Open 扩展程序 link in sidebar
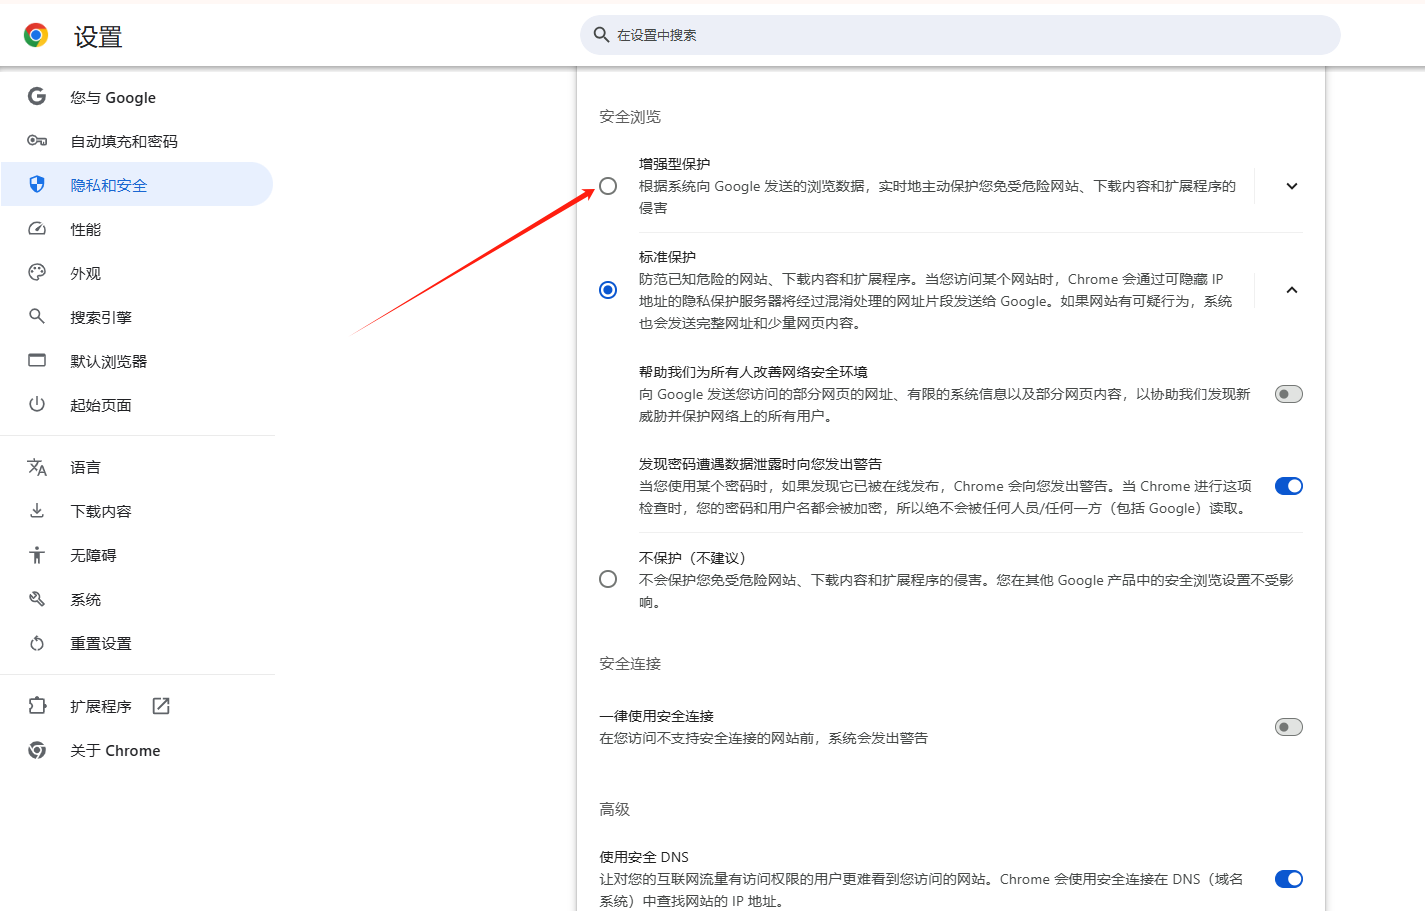This screenshot has height=911, width=1425. 137,706
